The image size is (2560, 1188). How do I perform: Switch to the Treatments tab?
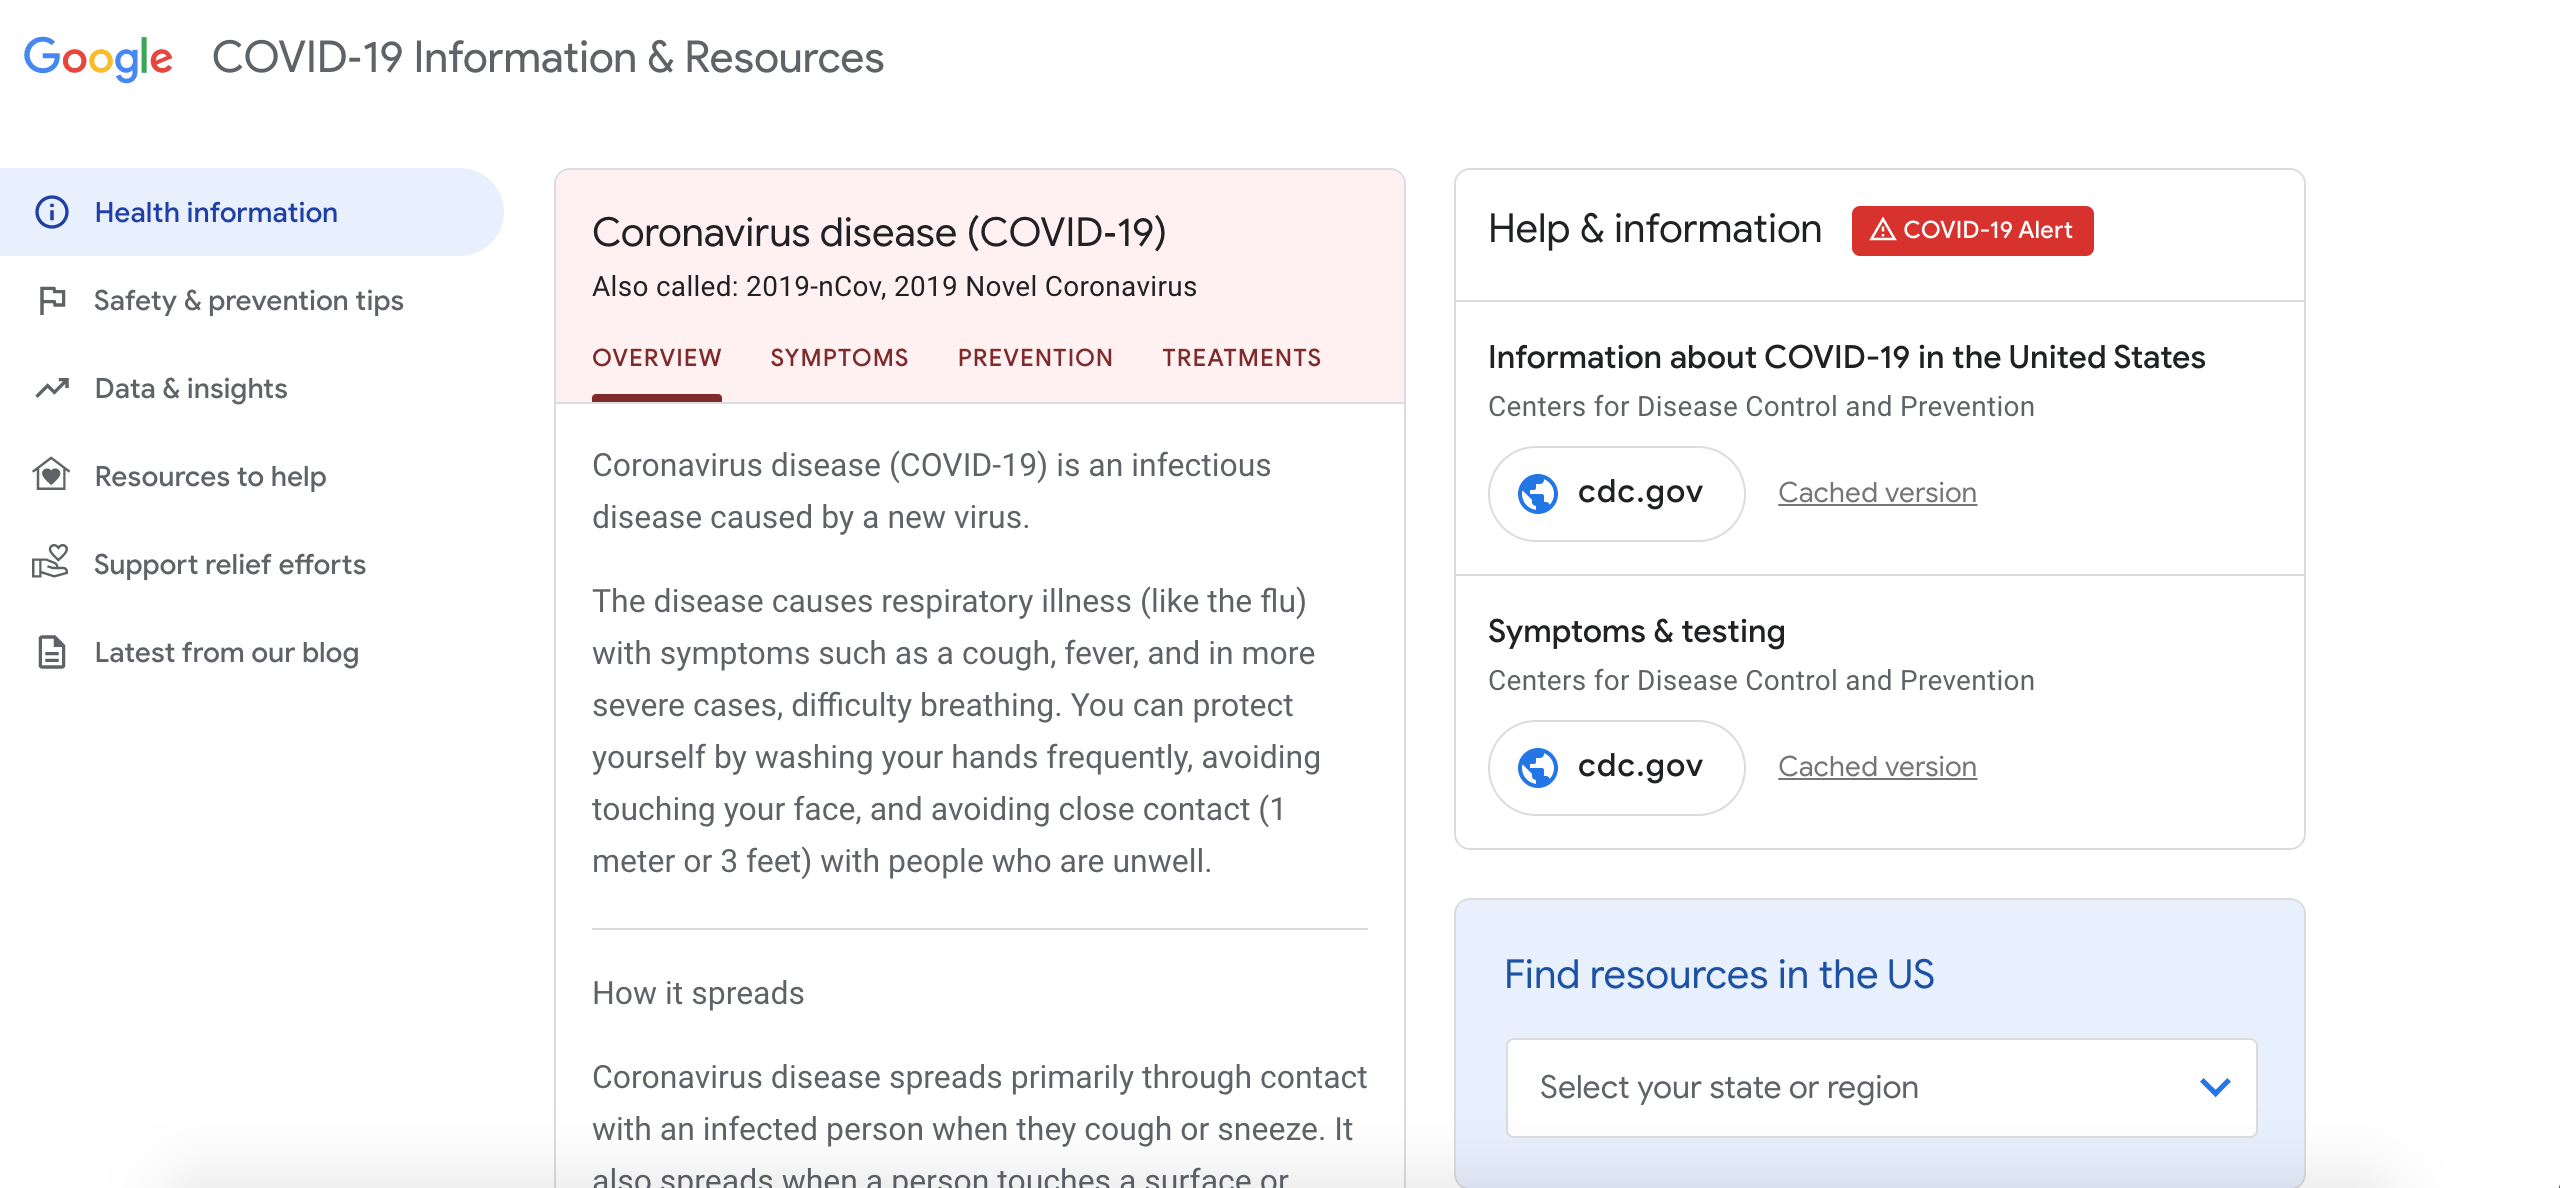point(1241,358)
